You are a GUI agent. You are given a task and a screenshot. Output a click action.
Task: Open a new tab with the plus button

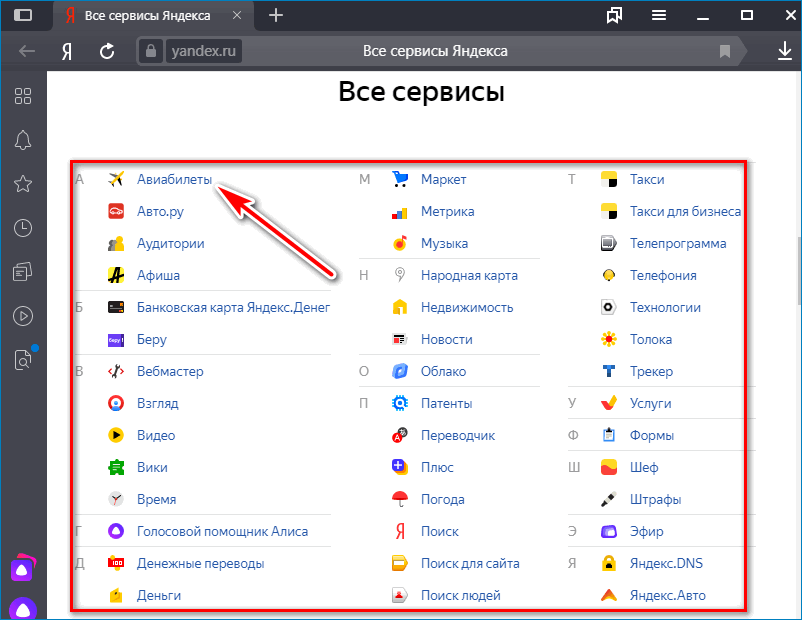point(275,15)
